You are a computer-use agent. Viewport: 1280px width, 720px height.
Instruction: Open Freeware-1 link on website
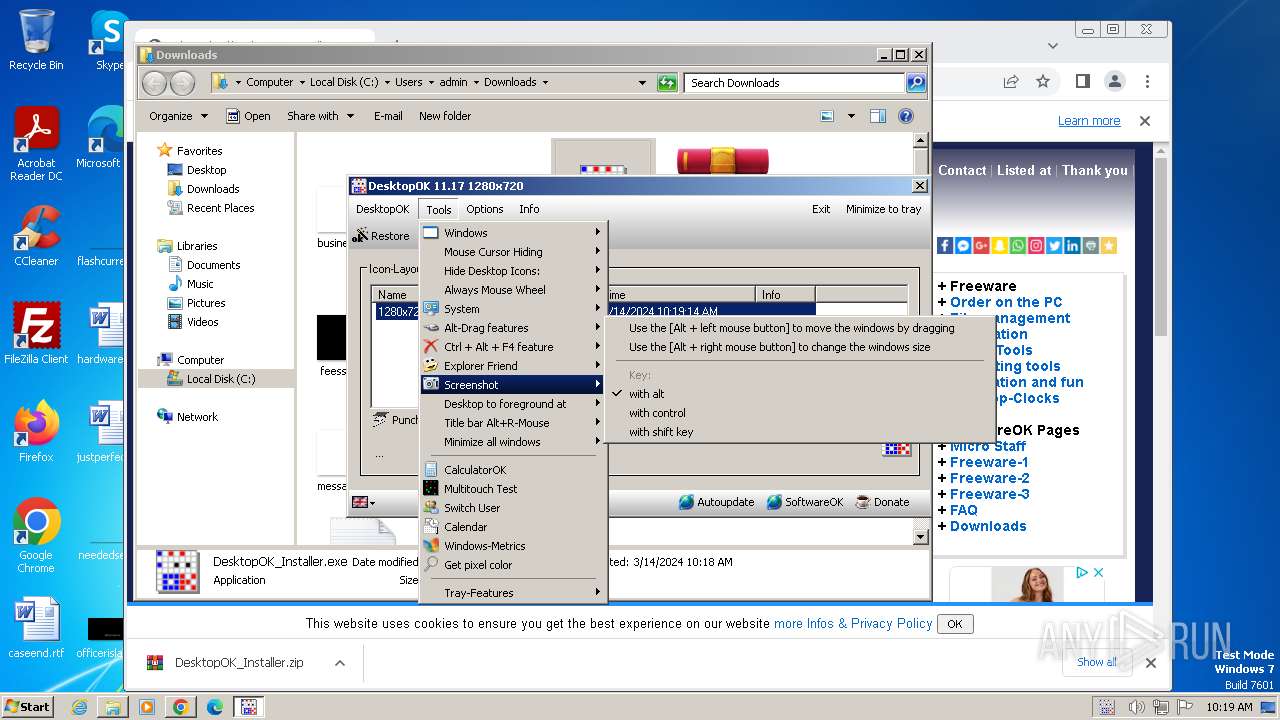pyautogui.click(x=989, y=462)
